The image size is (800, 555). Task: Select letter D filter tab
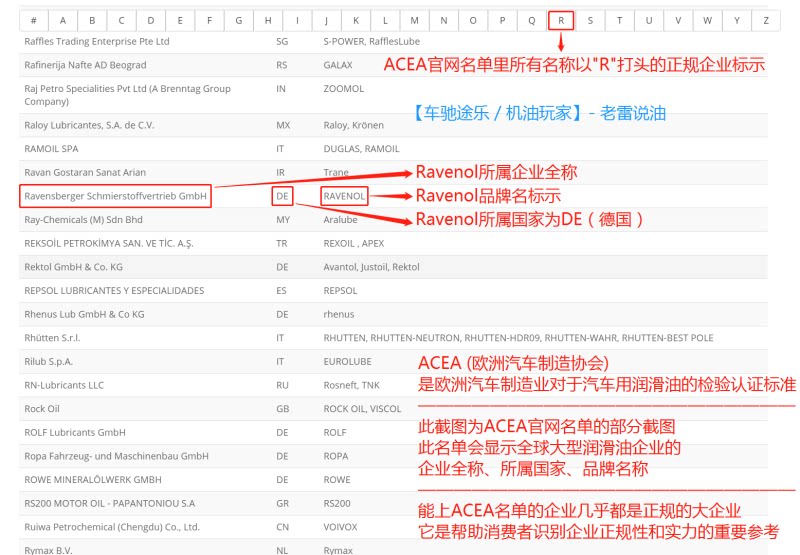click(151, 20)
